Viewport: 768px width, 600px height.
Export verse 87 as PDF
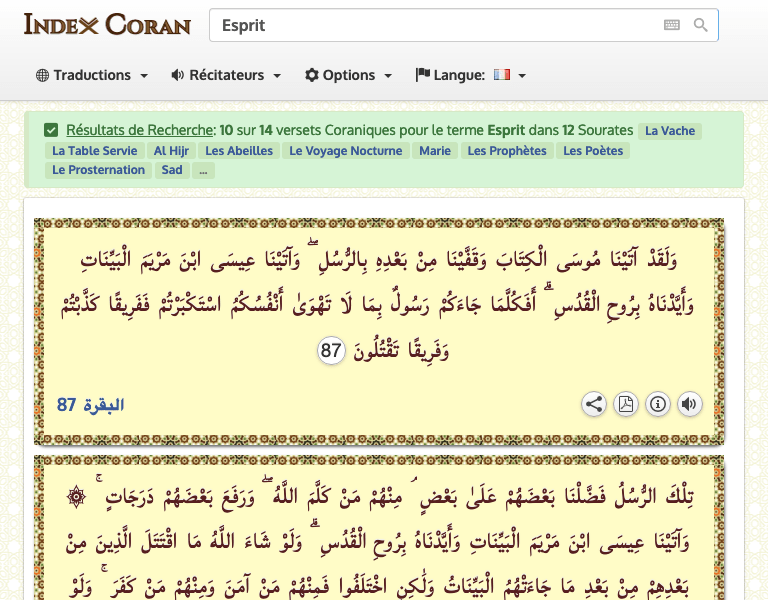[x=625, y=404]
